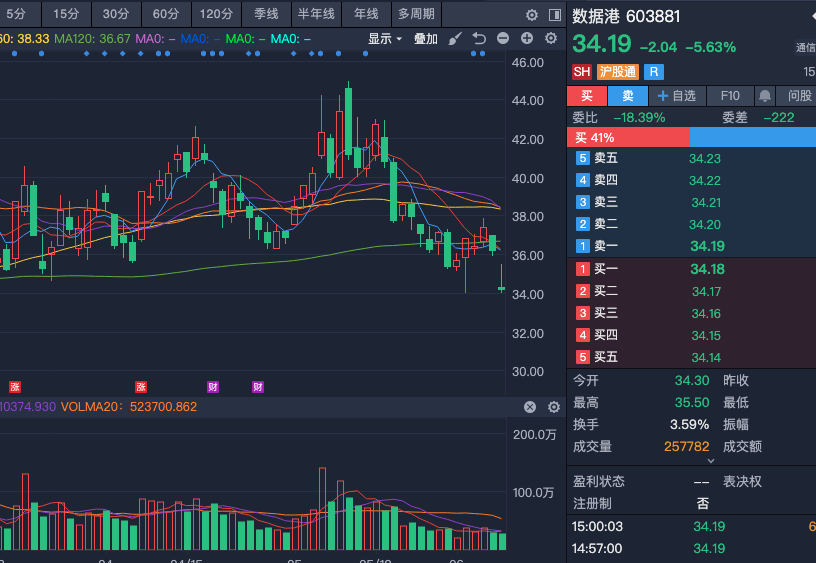Viewport: 816px width, 563px height.
Task: Close the volume indicator panel
Action: (530, 407)
